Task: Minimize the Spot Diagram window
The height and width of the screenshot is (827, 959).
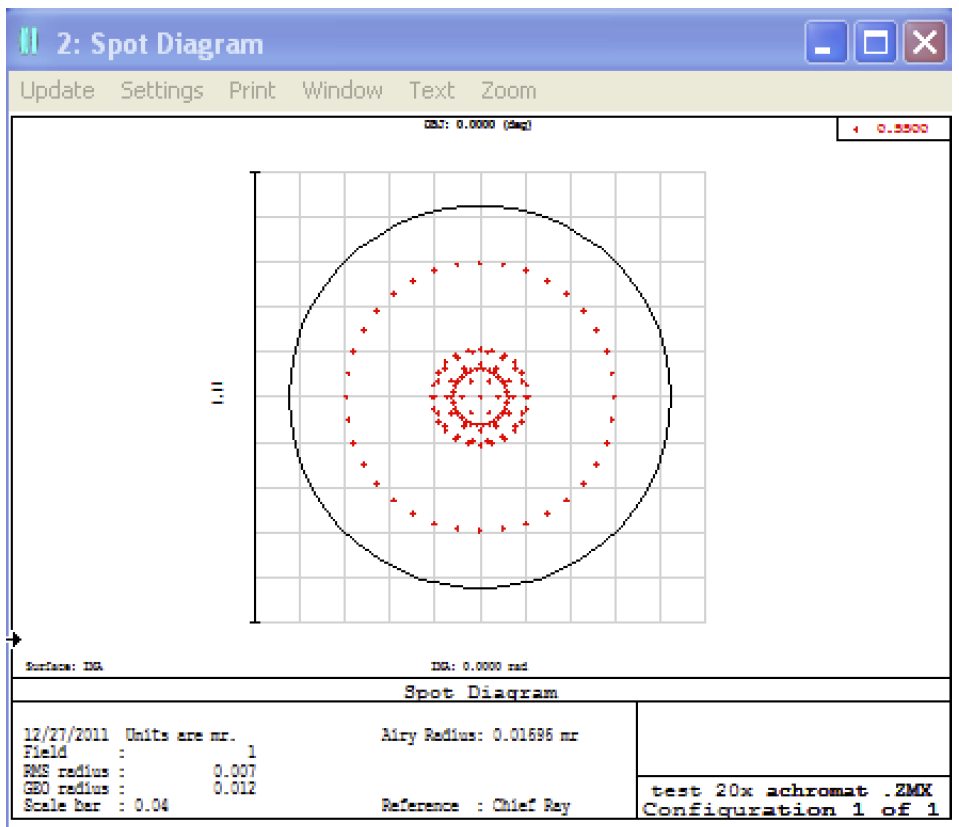Action: coord(826,44)
